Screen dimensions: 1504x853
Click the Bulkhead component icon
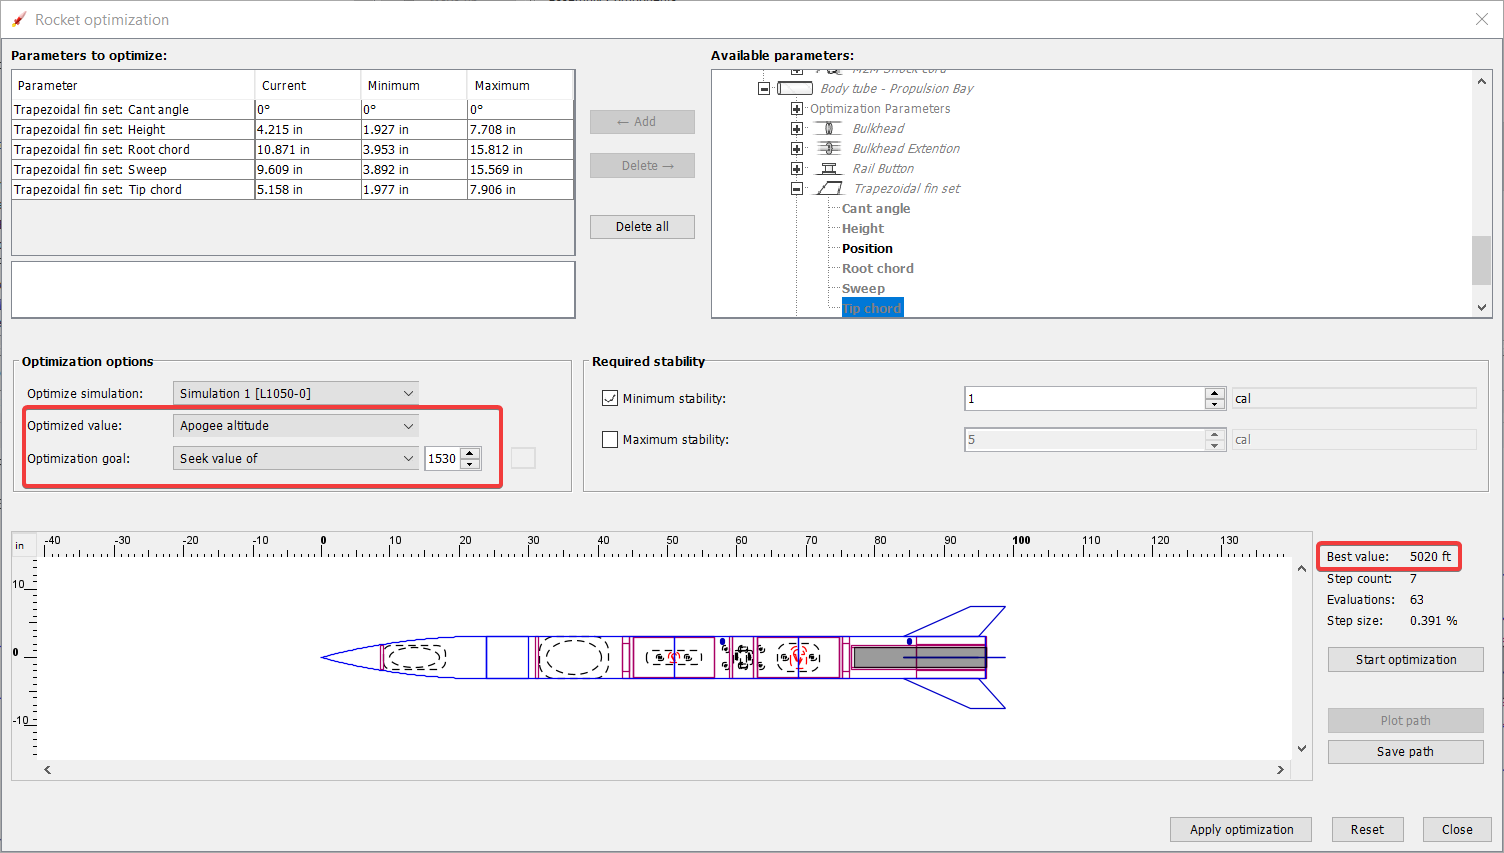pos(828,128)
